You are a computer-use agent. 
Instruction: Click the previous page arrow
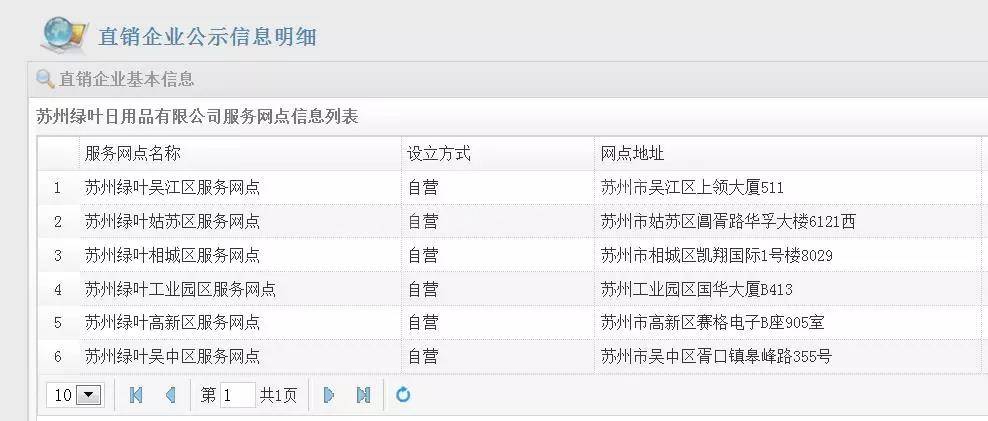pos(170,395)
